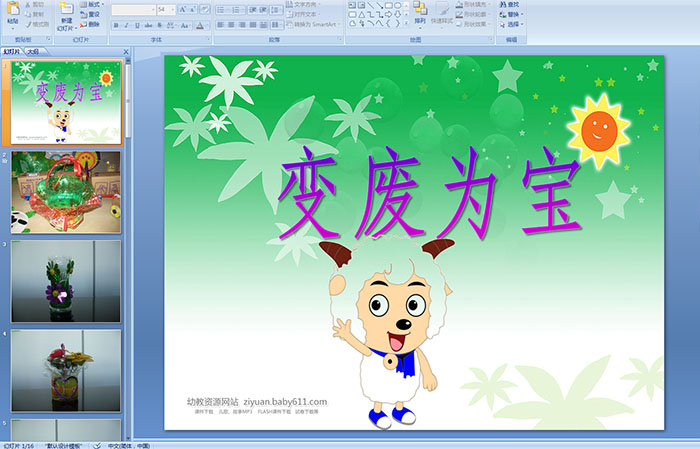Pick the Line shape from gallery
The width and height of the screenshot is (700, 449).
tap(371, 5)
